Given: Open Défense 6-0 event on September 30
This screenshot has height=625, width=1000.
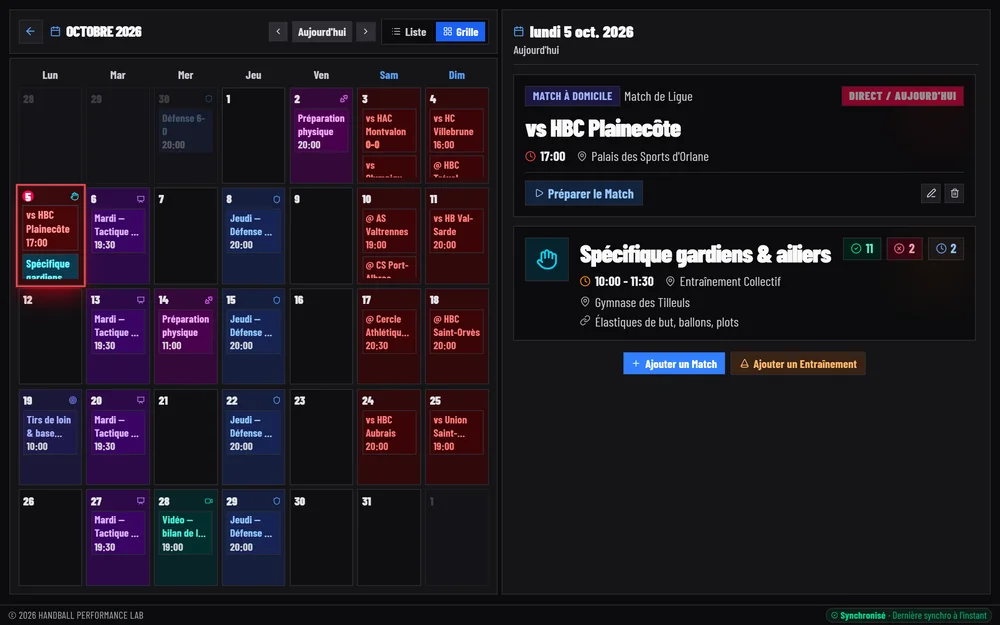Looking at the screenshot, I should 186,131.
